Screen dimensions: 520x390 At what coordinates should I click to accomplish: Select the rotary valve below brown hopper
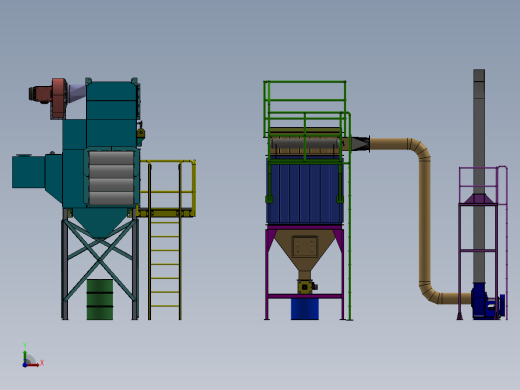pos(306,287)
